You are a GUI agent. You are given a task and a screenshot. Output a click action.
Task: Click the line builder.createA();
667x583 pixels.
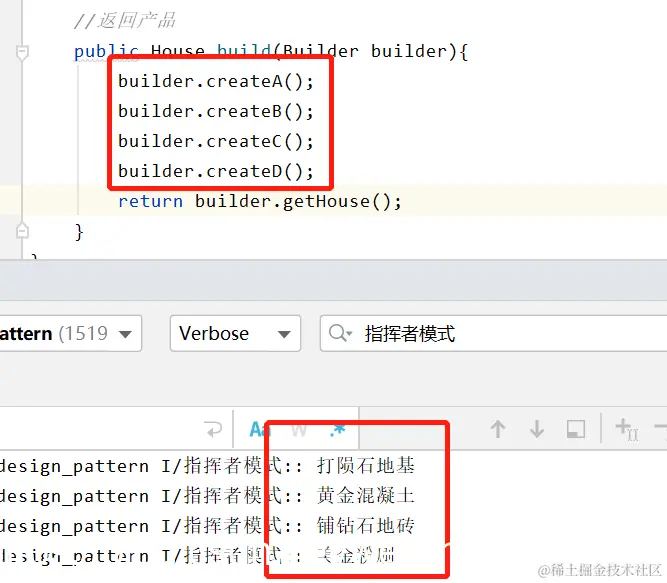point(216,81)
